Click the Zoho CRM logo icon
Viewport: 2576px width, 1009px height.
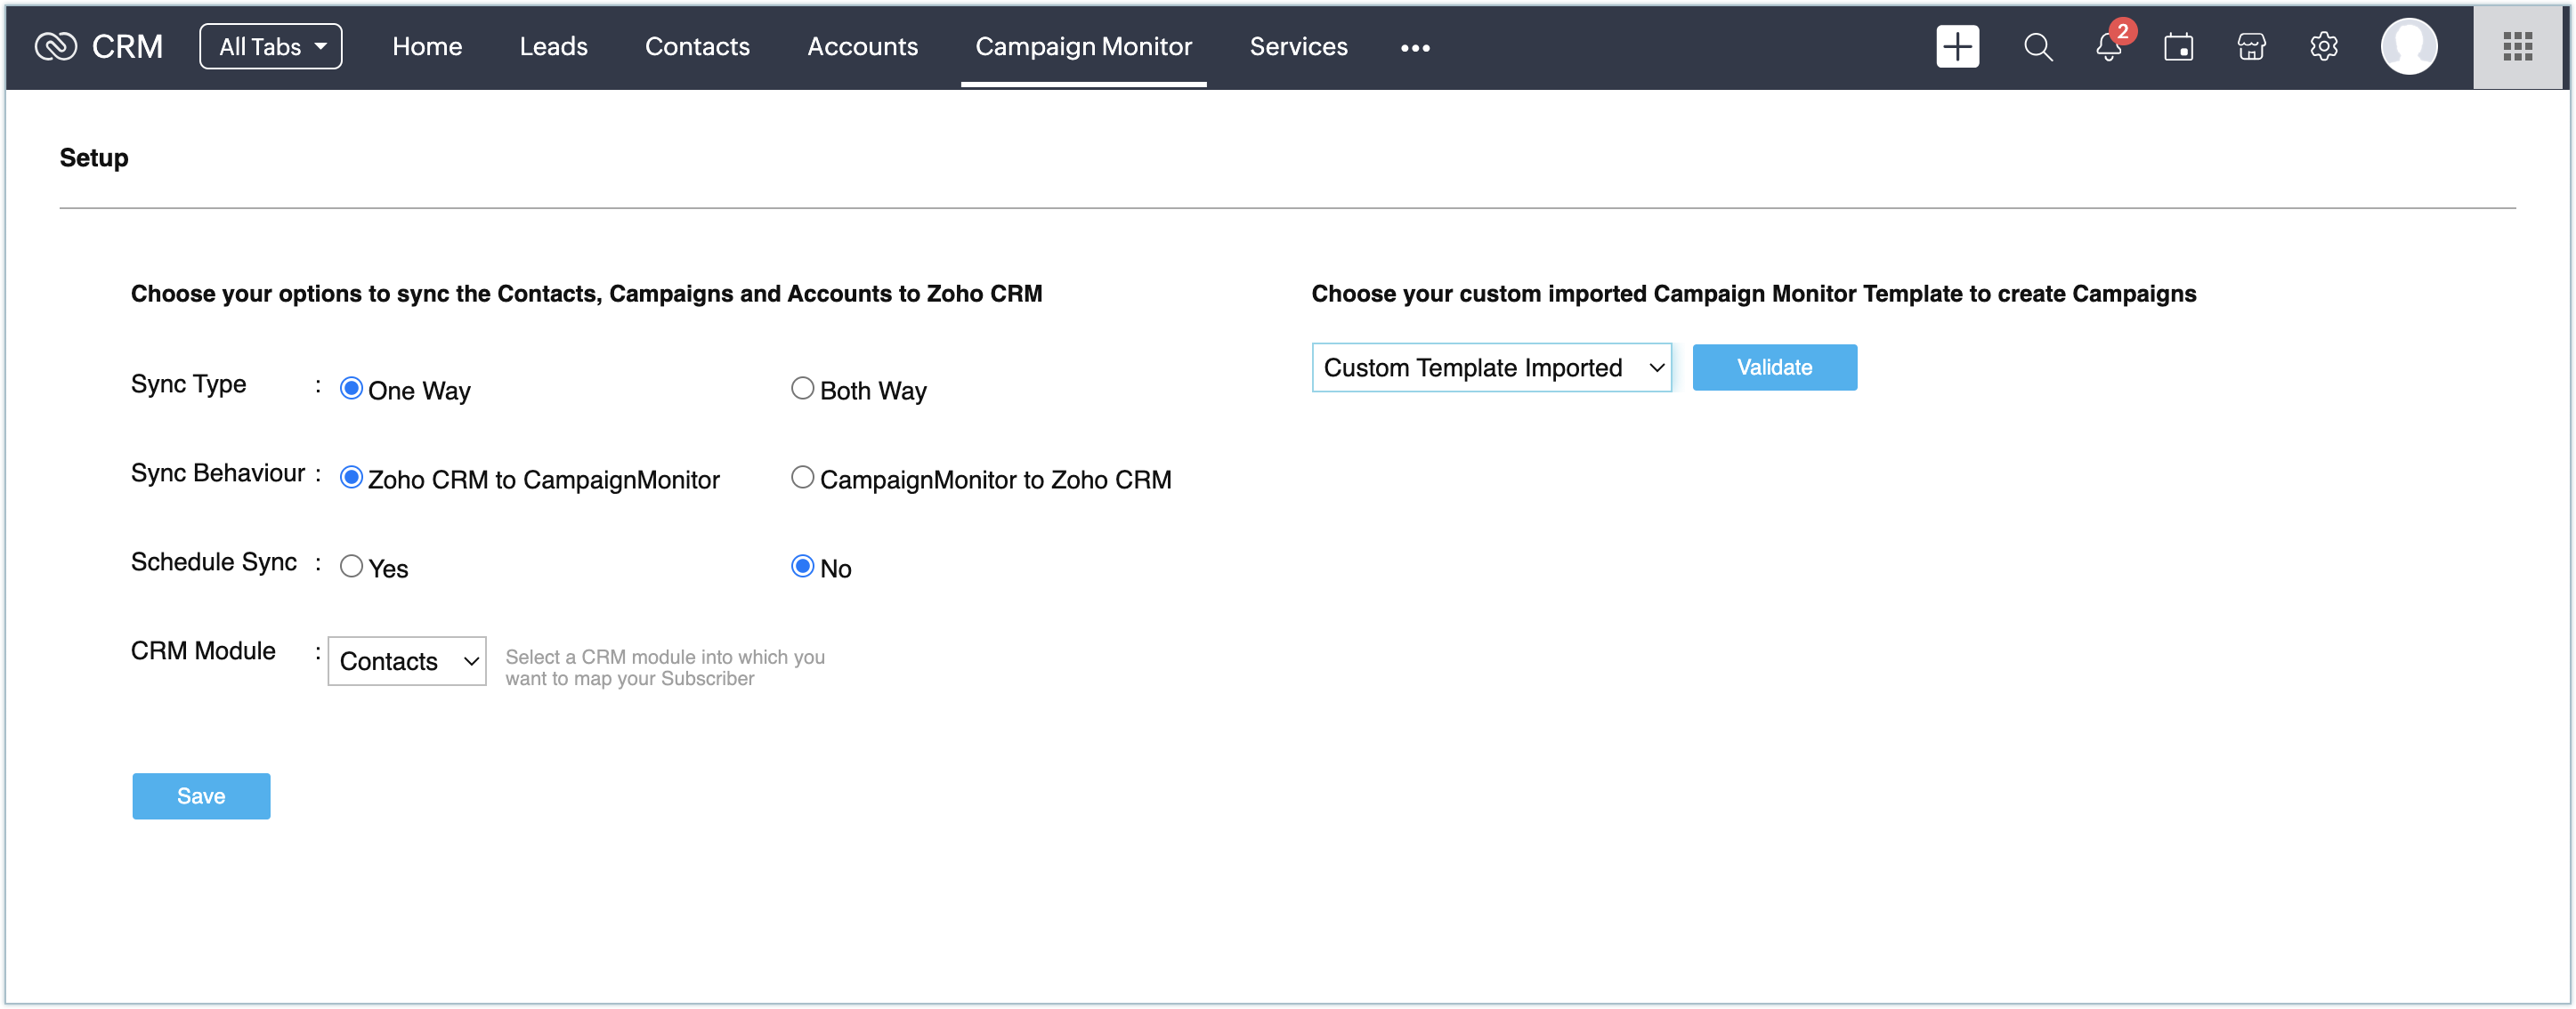tap(56, 46)
